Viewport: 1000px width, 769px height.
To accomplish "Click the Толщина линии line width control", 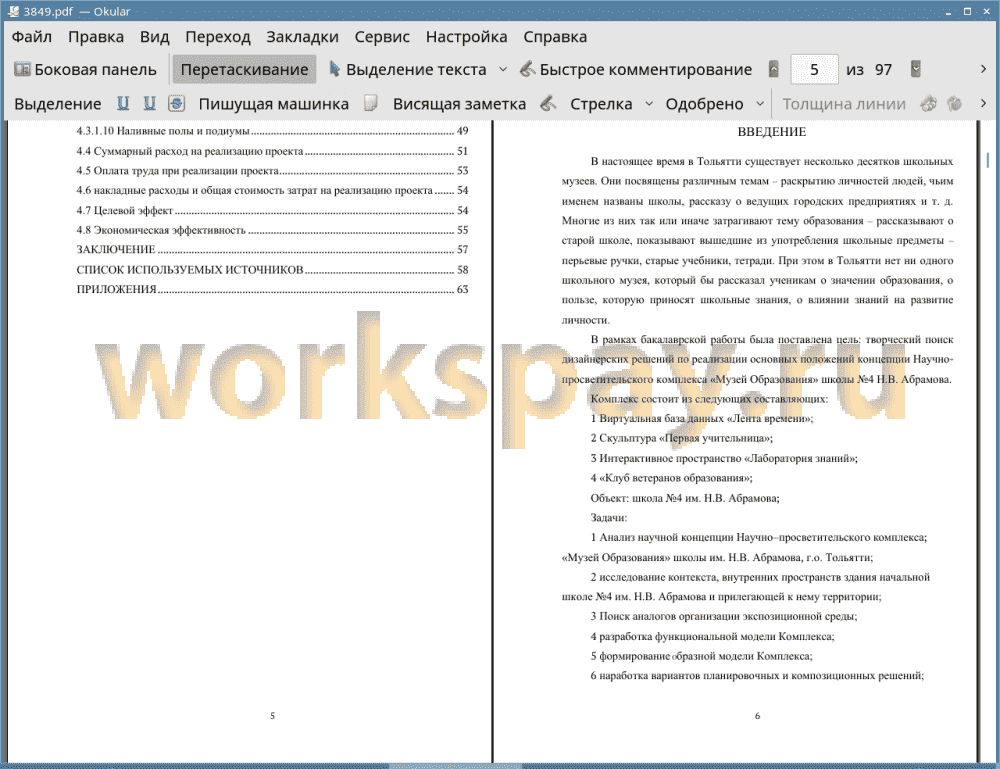I will tap(844, 104).
